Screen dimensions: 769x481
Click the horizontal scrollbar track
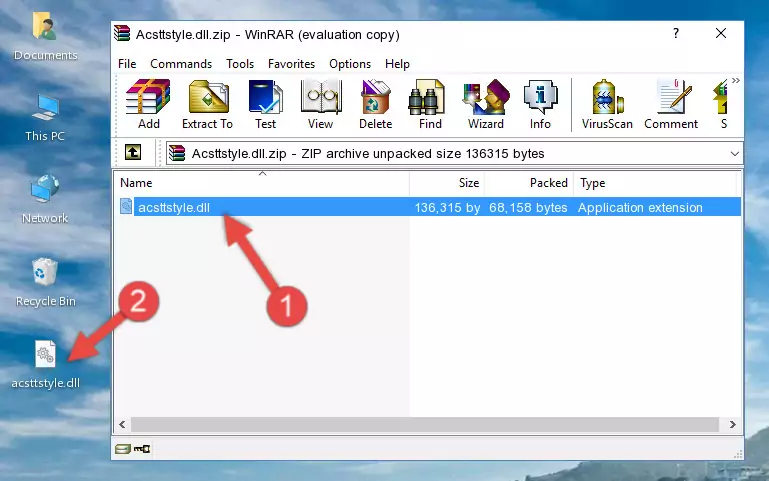coord(425,425)
